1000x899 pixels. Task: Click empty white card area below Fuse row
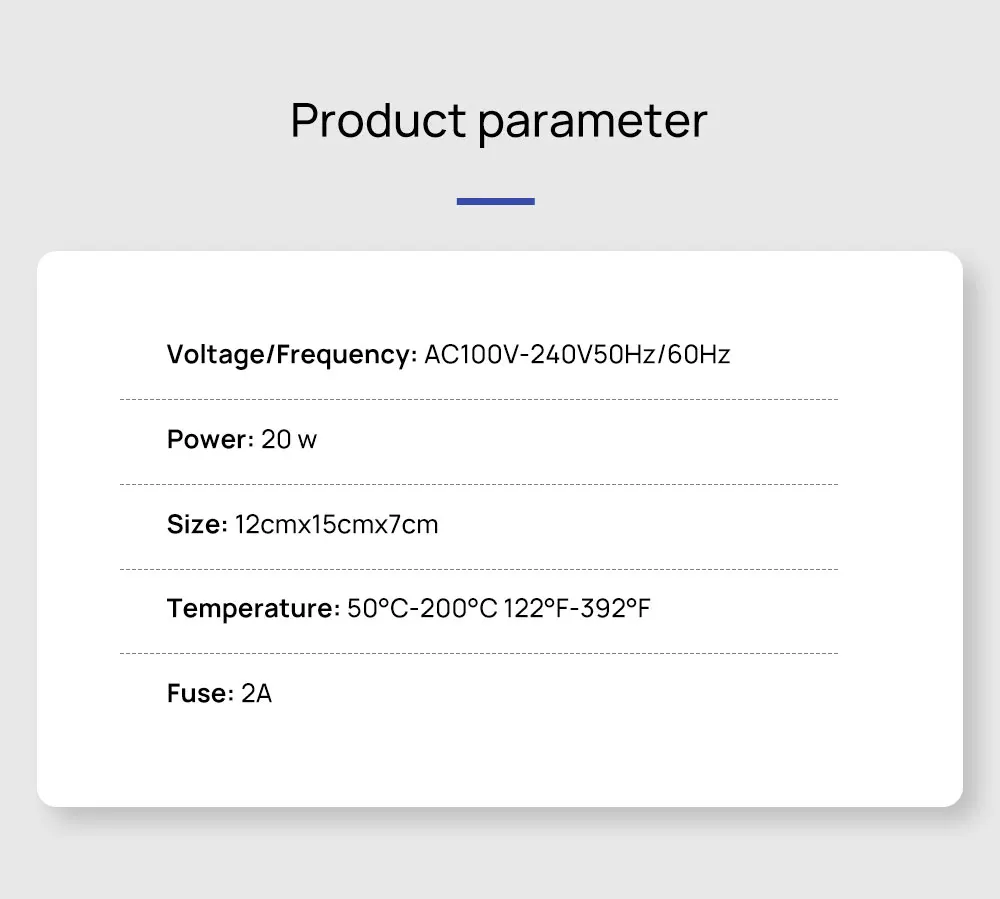tap(500, 760)
